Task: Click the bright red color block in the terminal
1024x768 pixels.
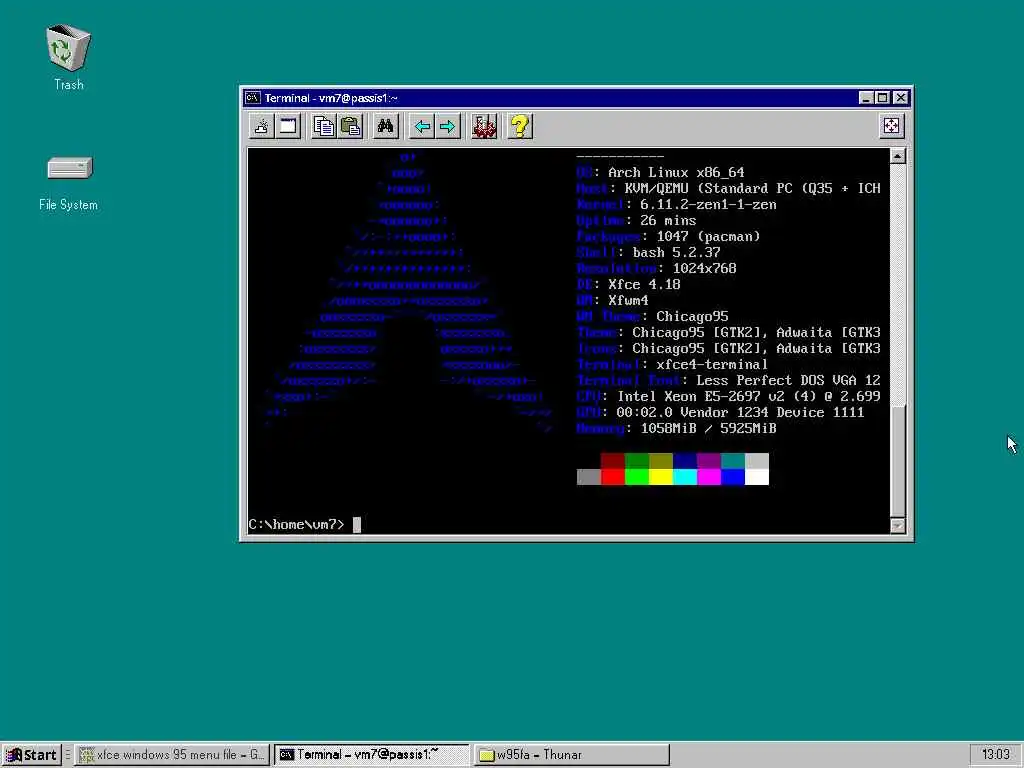Action: [613, 477]
